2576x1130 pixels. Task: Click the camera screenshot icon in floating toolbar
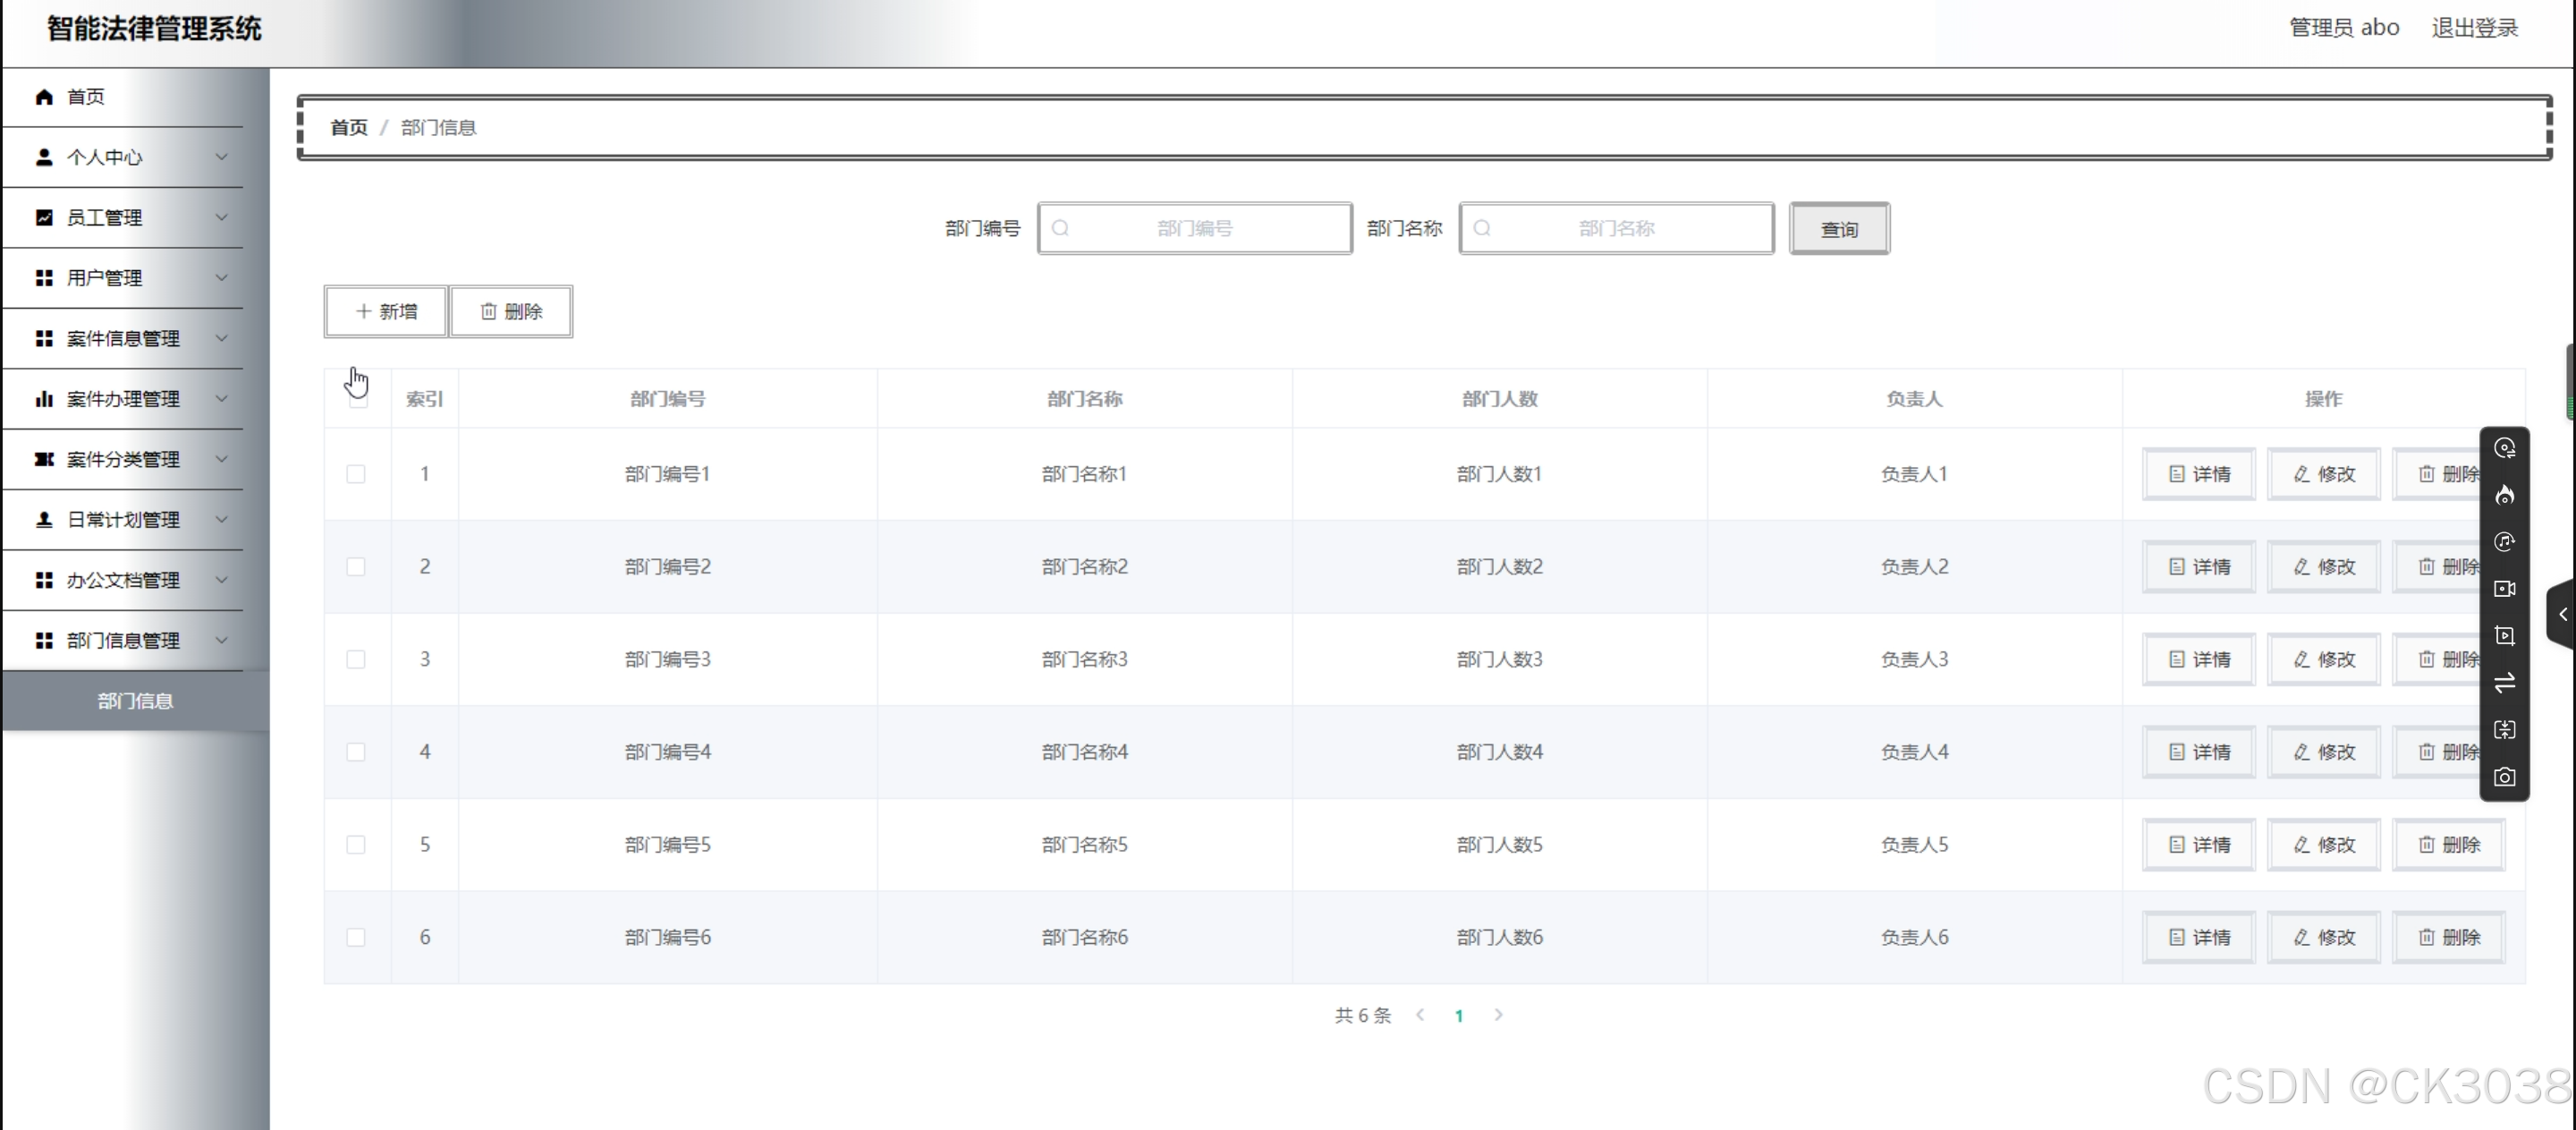point(2504,777)
